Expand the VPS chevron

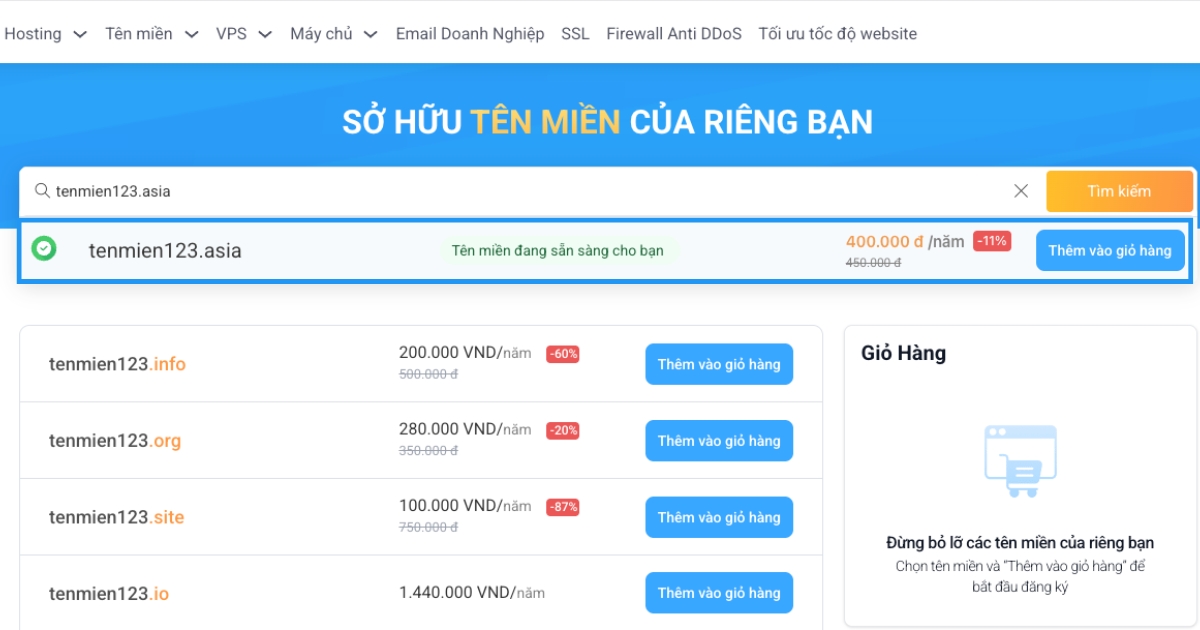pyautogui.click(x=242, y=33)
